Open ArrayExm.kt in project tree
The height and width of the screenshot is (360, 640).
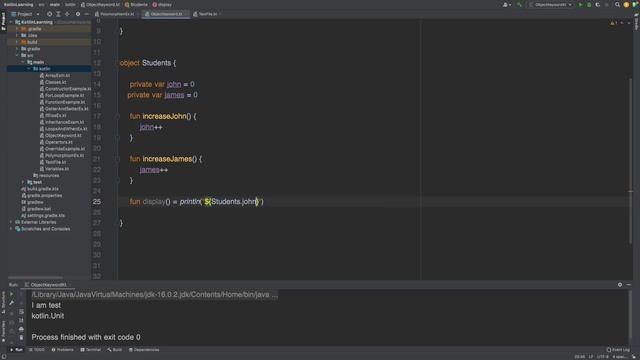[58, 76]
